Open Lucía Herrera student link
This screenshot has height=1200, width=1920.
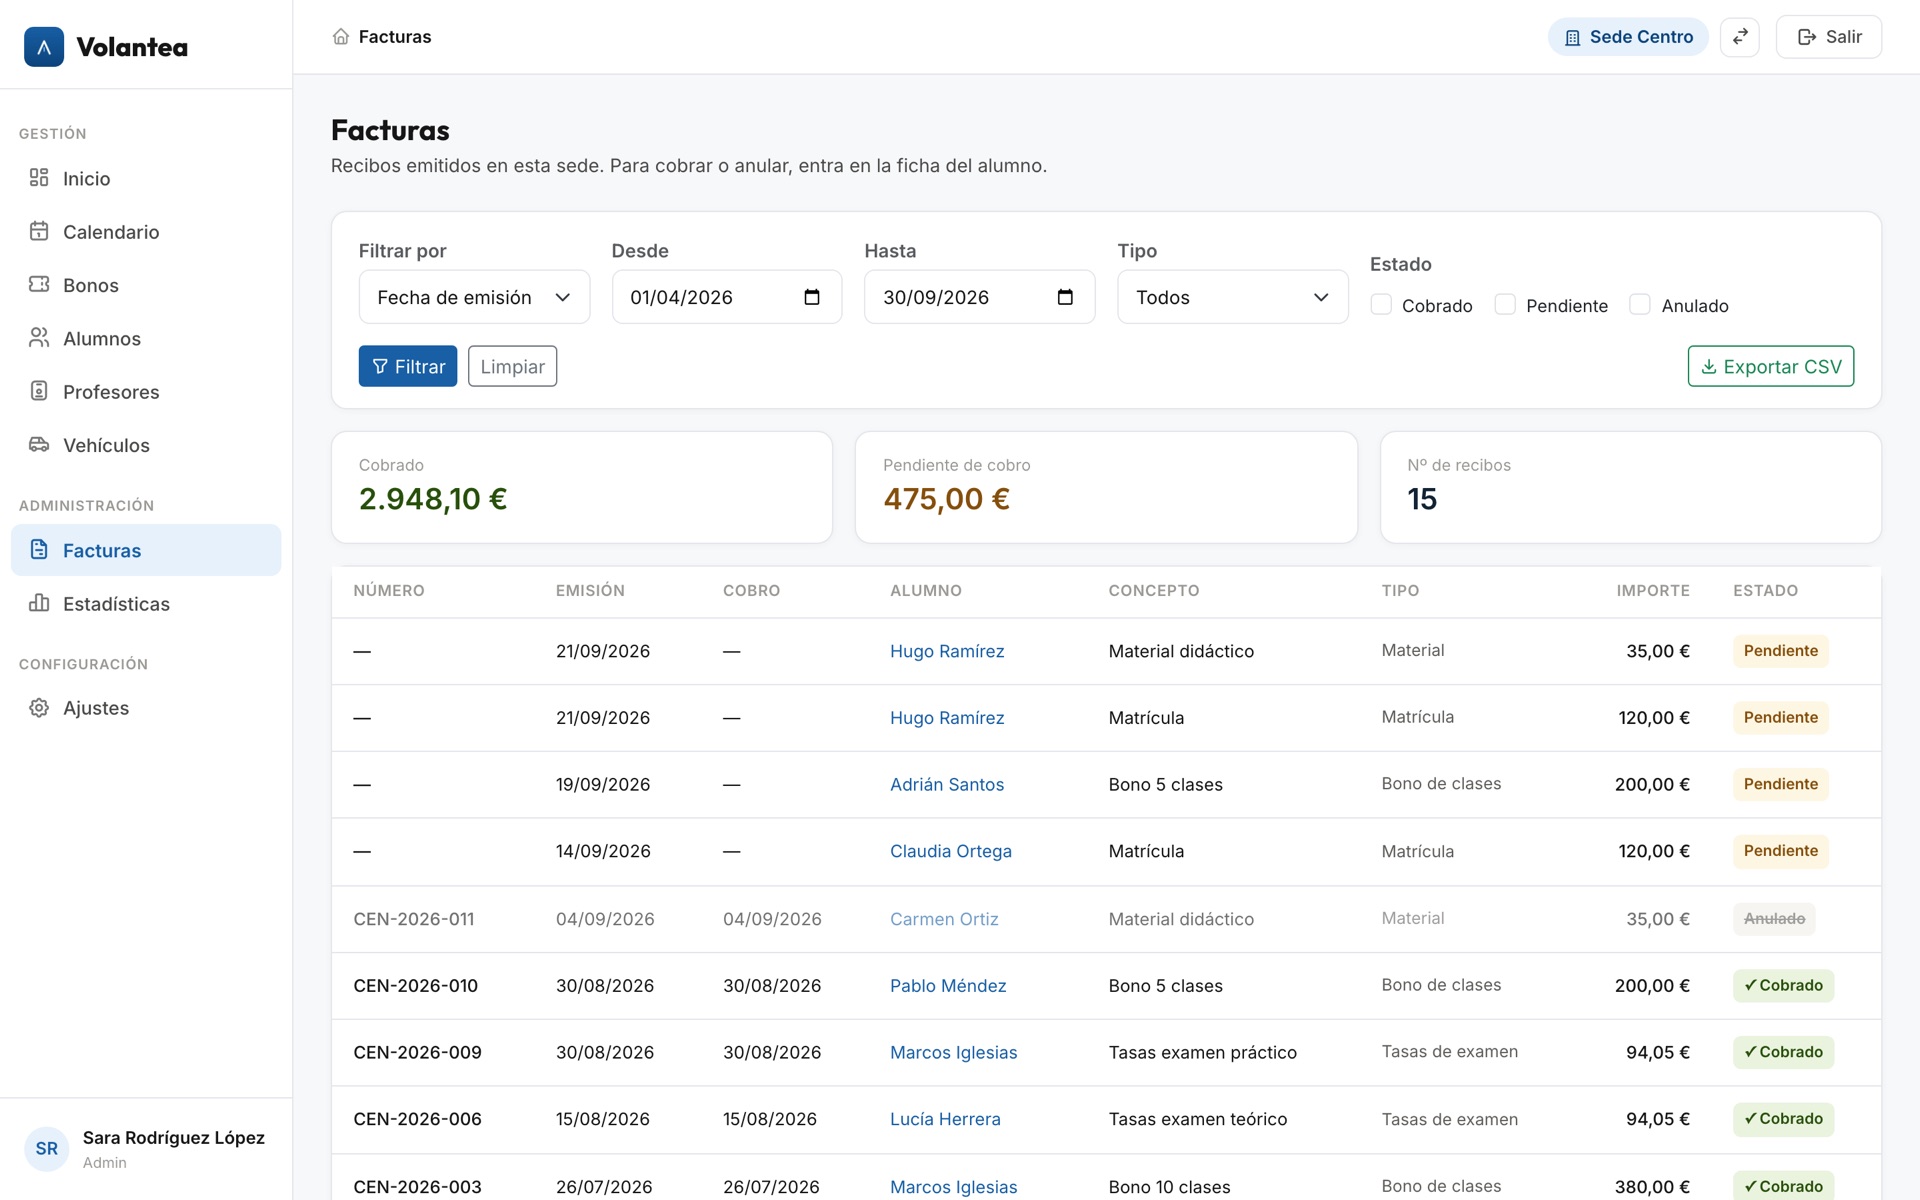click(x=945, y=1119)
